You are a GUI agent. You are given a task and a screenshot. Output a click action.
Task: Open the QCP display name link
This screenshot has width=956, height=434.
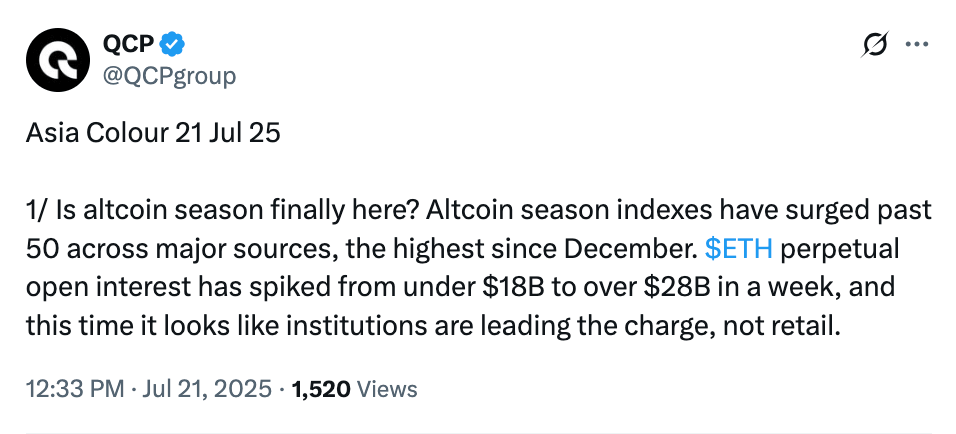(126, 44)
